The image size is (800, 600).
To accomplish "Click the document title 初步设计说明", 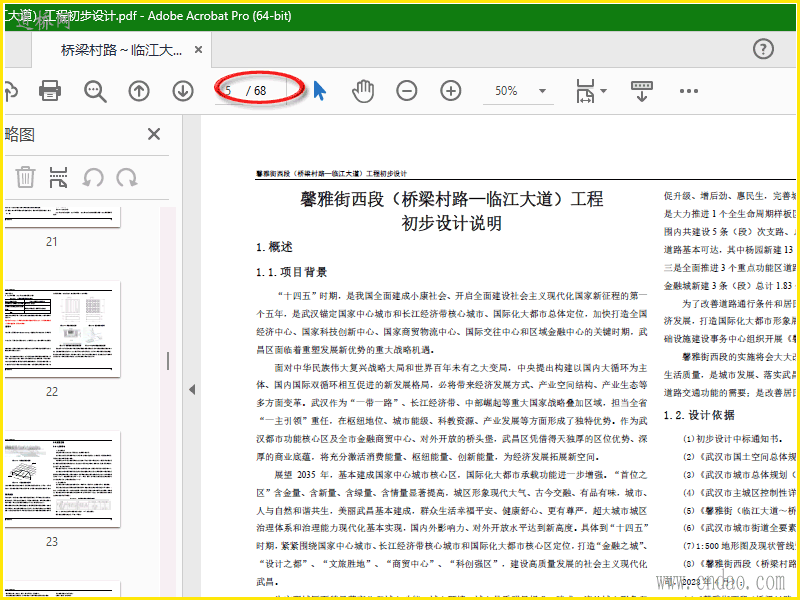I will (452, 223).
